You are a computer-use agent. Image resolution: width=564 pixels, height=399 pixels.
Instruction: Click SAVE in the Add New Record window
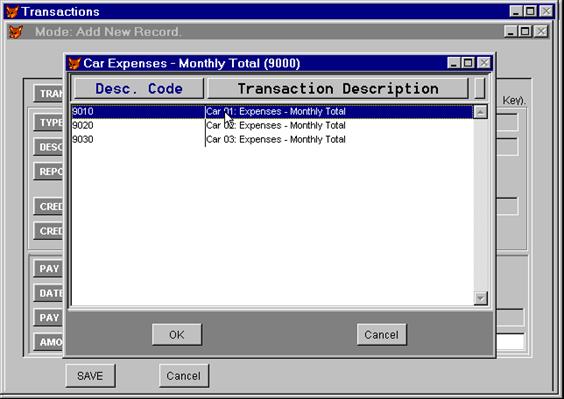[x=90, y=376]
